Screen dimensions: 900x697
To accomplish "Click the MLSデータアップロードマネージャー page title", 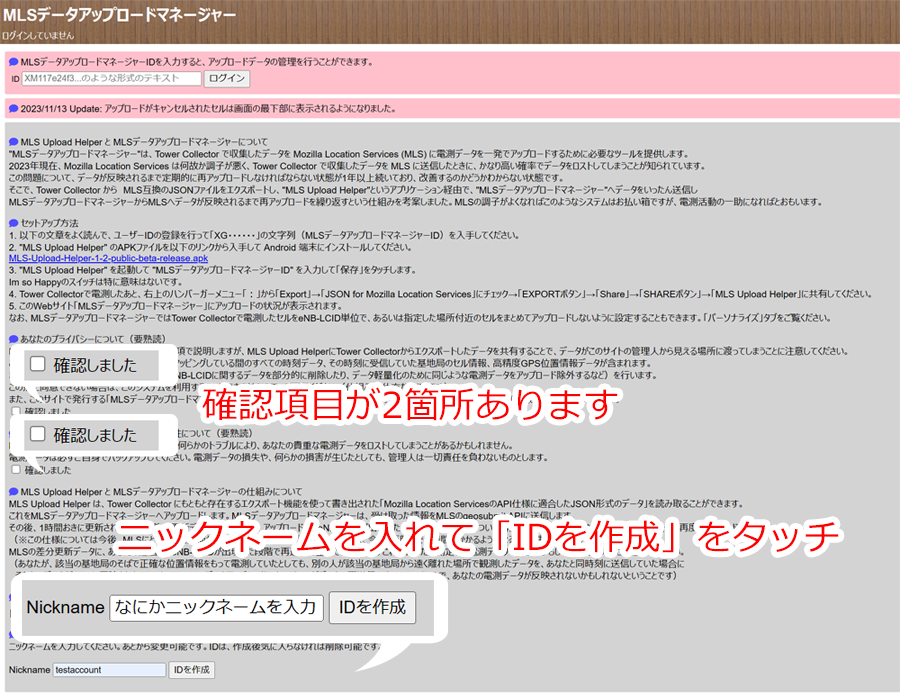I will tap(120, 15).
